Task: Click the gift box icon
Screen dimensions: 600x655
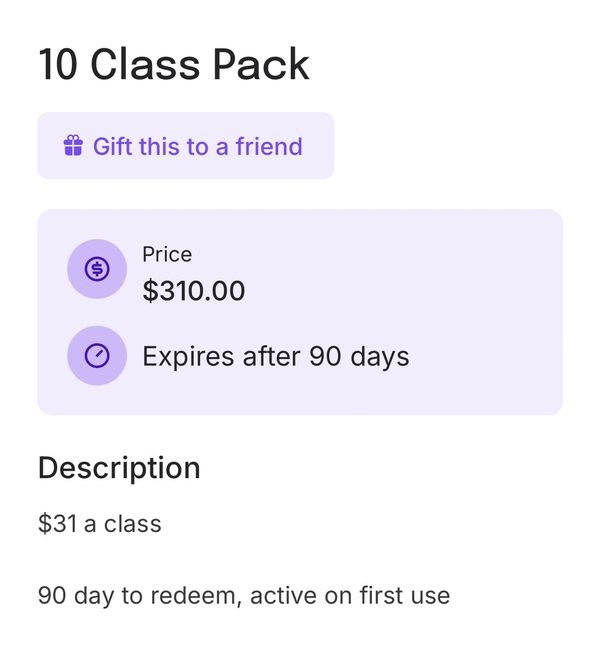Action: point(72,147)
